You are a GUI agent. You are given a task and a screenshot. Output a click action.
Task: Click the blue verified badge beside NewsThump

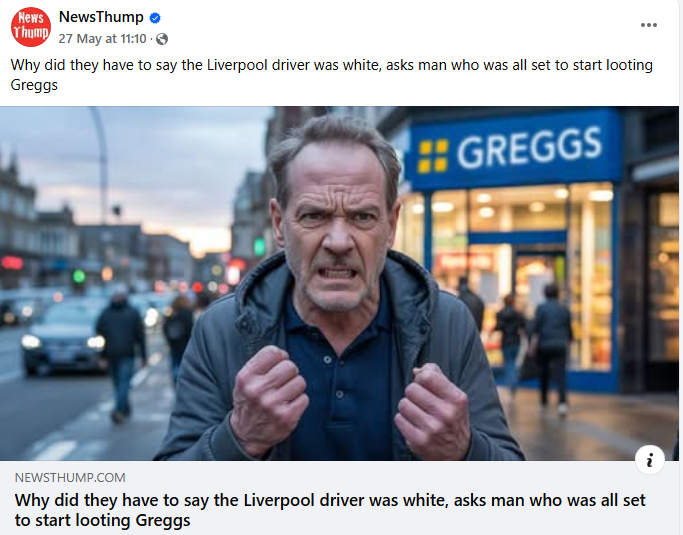coord(155,18)
